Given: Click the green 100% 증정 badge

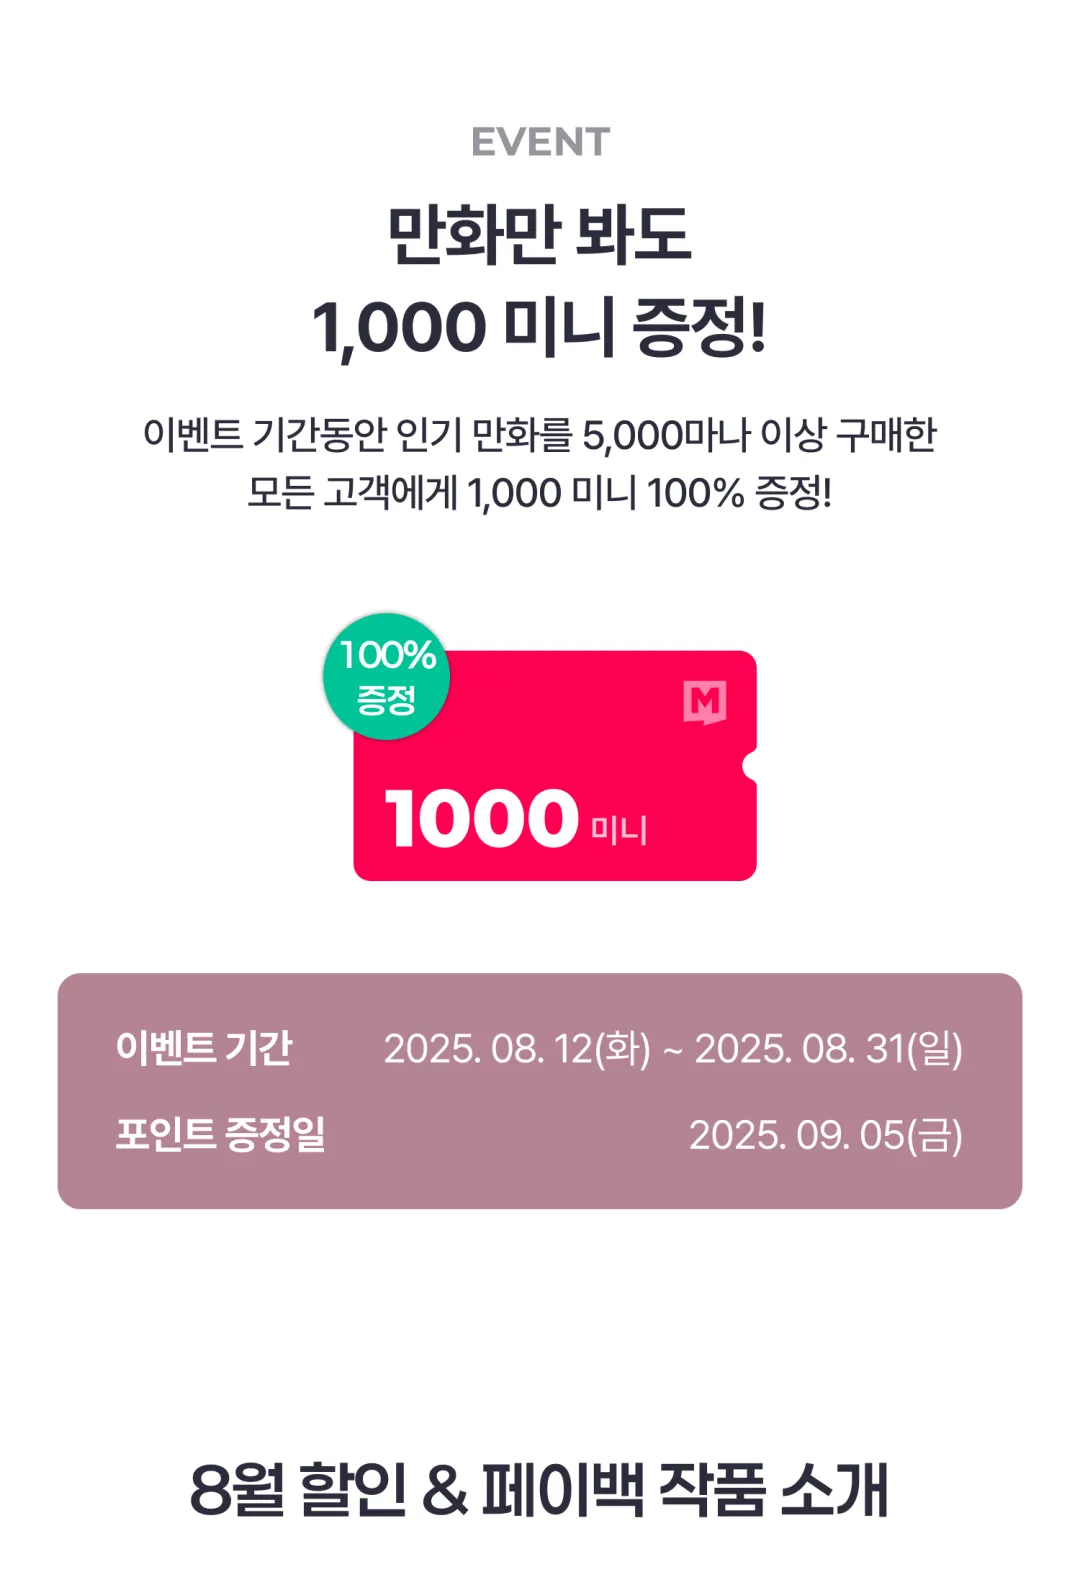Looking at the screenshot, I should (x=386, y=677).
